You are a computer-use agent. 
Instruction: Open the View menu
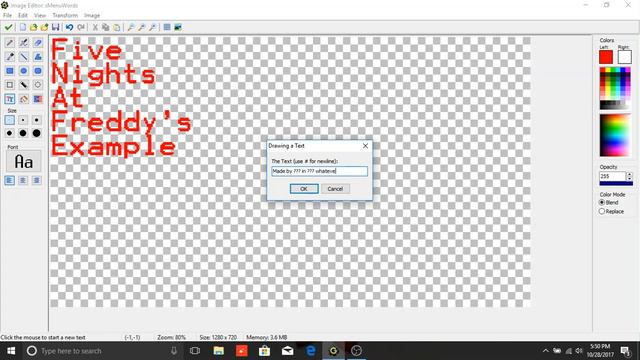pos(40,15)
